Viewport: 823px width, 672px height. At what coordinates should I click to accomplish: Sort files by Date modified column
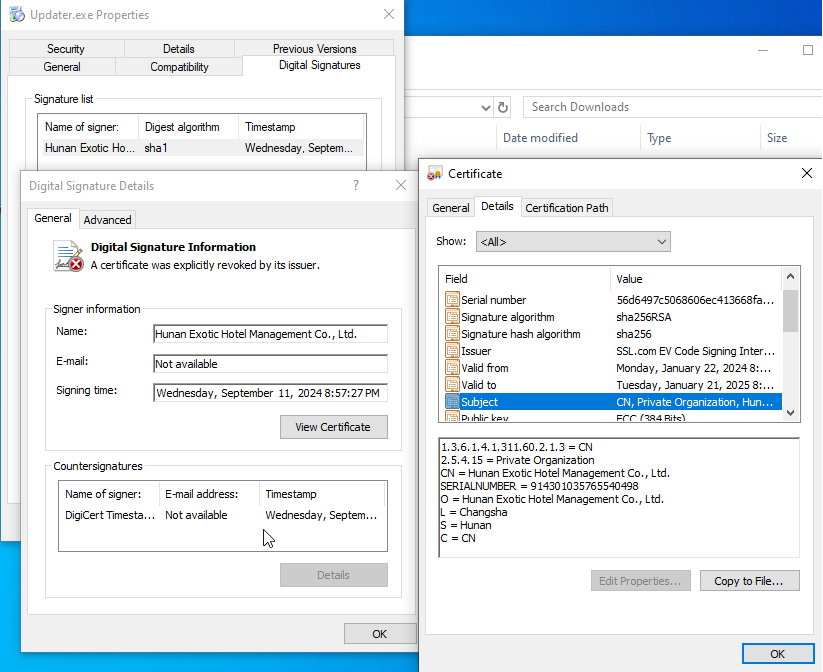click(540, 138)
